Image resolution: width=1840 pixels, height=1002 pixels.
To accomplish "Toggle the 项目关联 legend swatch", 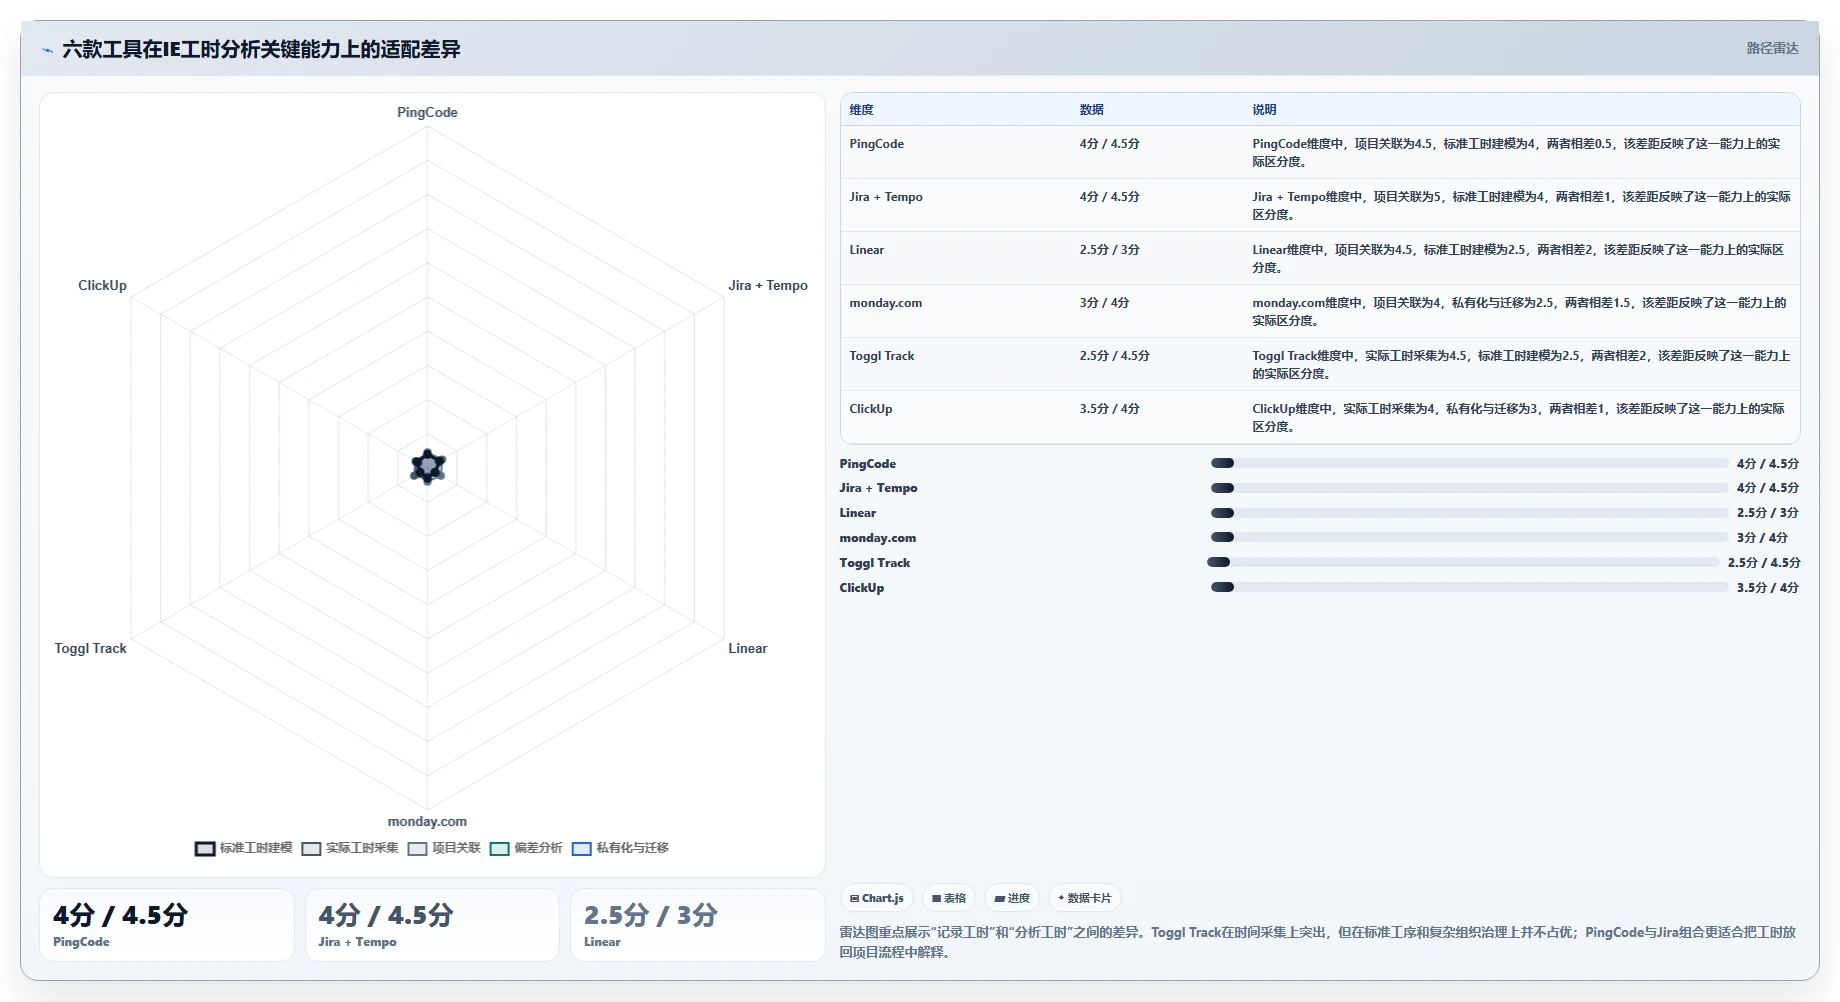I will click(x=417, y=848).
